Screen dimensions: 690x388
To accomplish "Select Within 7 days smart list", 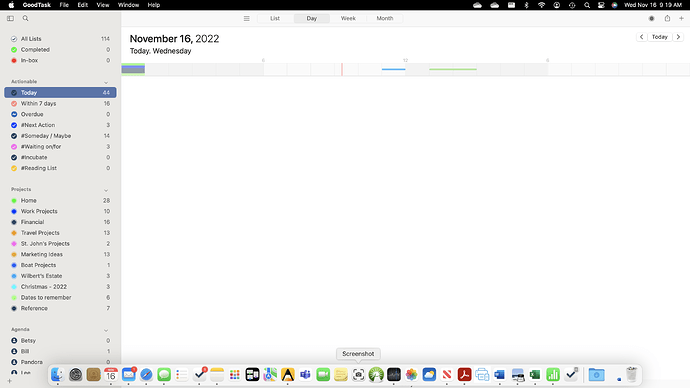I will coord(60,103).
